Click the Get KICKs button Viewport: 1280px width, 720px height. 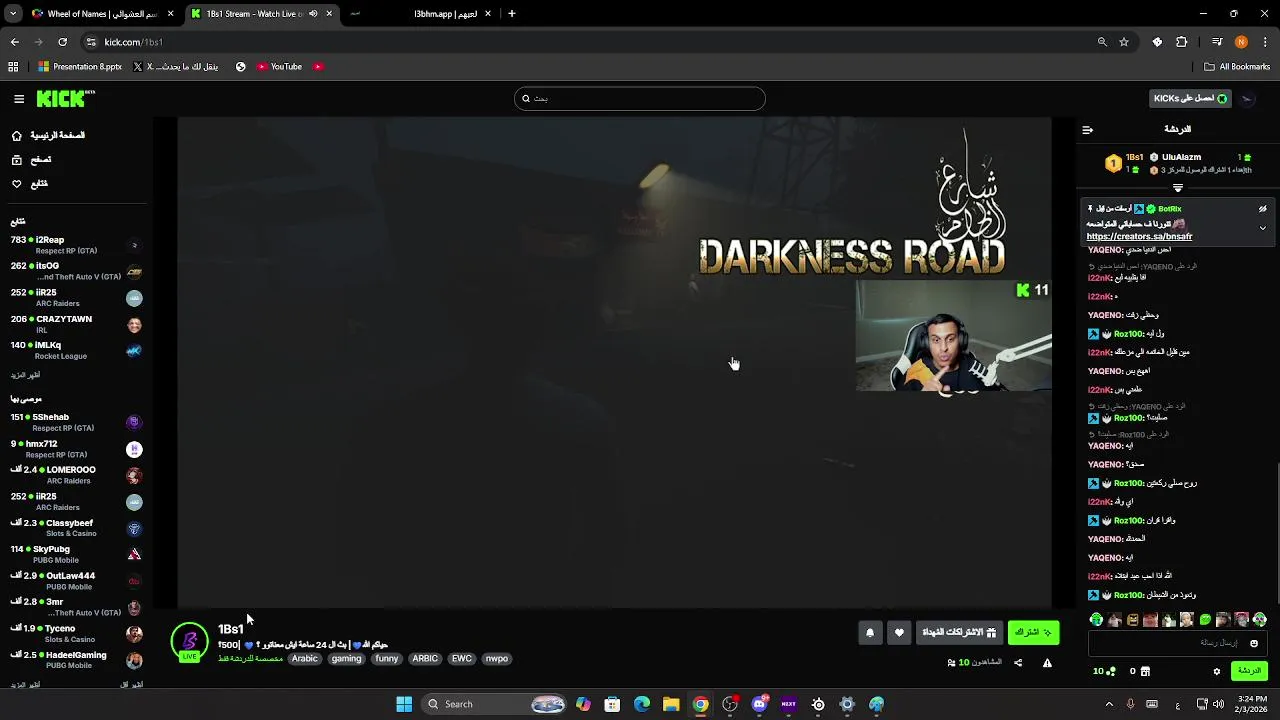1190,98
